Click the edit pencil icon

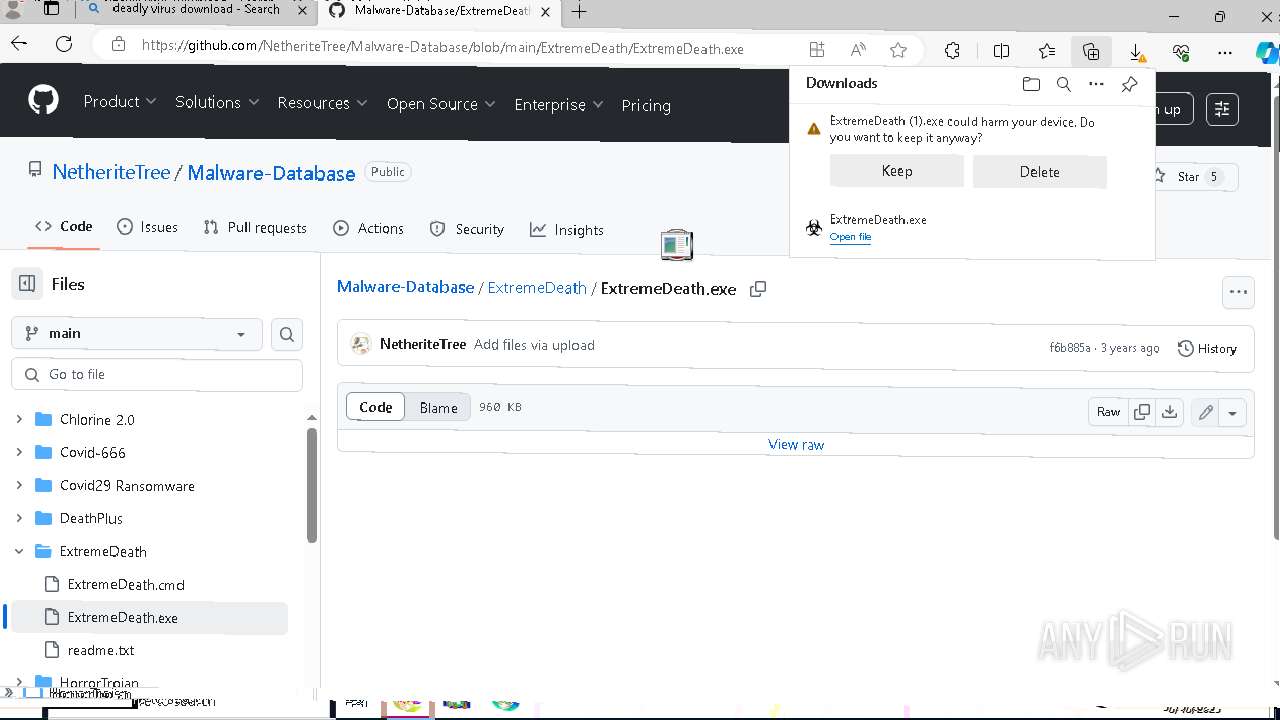coord(1206,412)
